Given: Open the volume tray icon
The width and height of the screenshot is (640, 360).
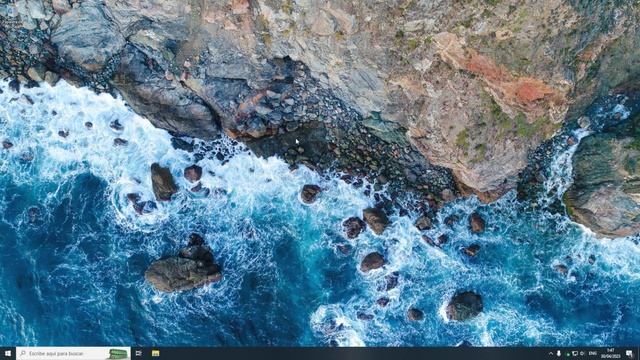Looking at the screenshot, I should point(582,353).
